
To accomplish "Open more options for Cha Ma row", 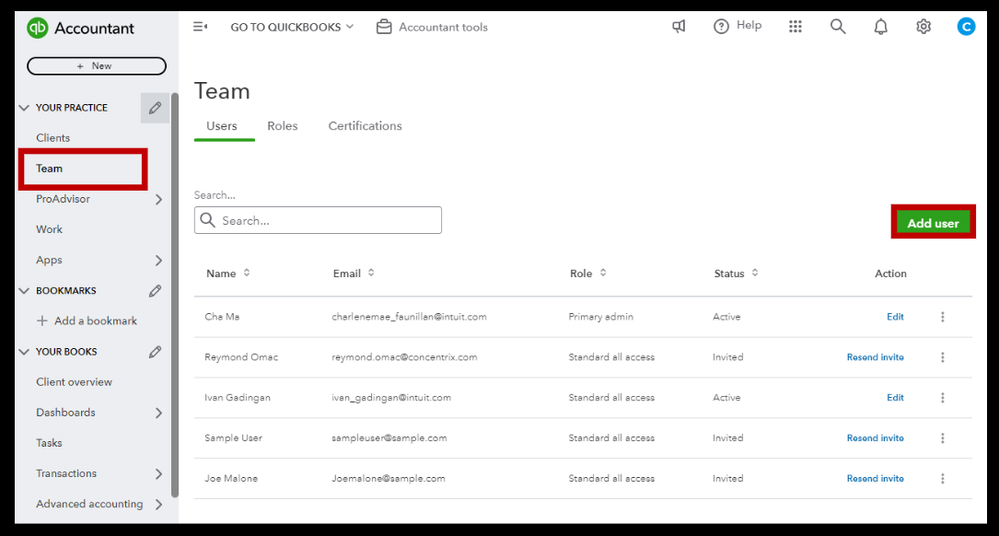I will click(x=942, y=317).
